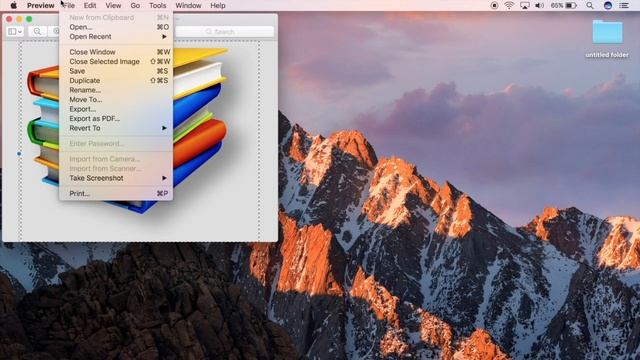Open the battery status menu
640x360 pixels.
(x=564, y=5)
